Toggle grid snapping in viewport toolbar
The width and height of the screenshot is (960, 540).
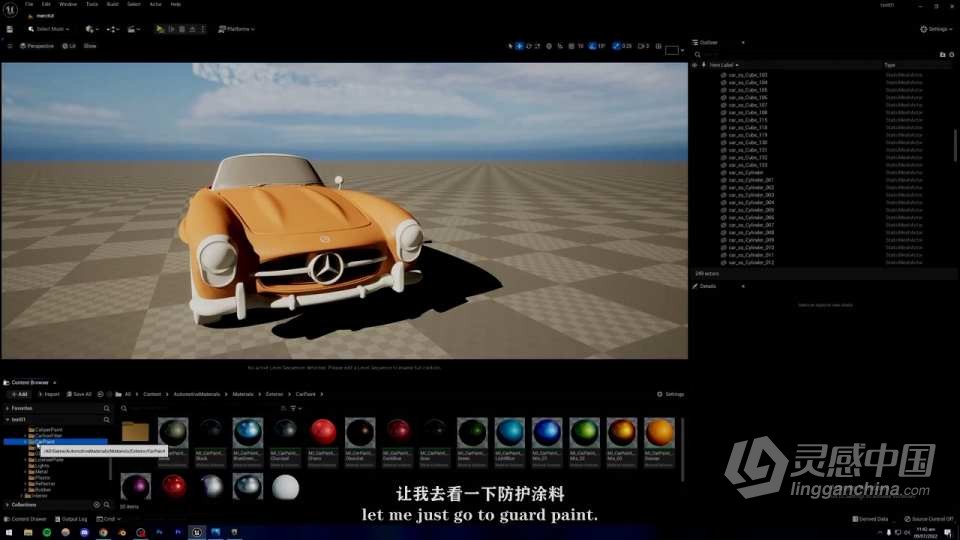[571, 46]
